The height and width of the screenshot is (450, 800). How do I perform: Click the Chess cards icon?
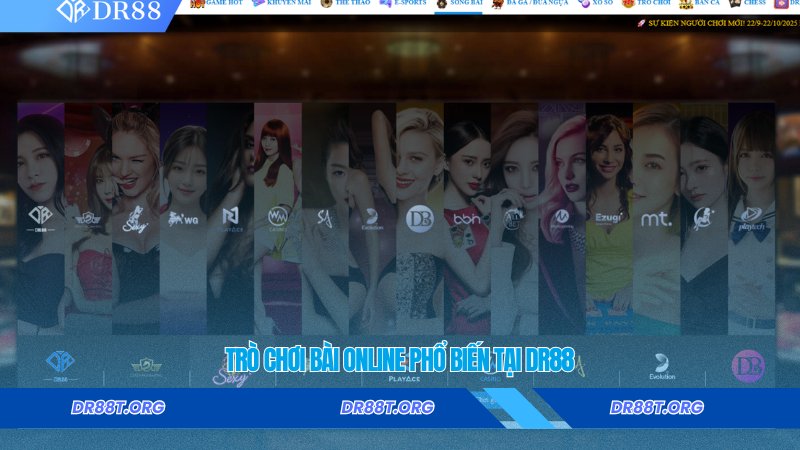click(x=735, y=4)
